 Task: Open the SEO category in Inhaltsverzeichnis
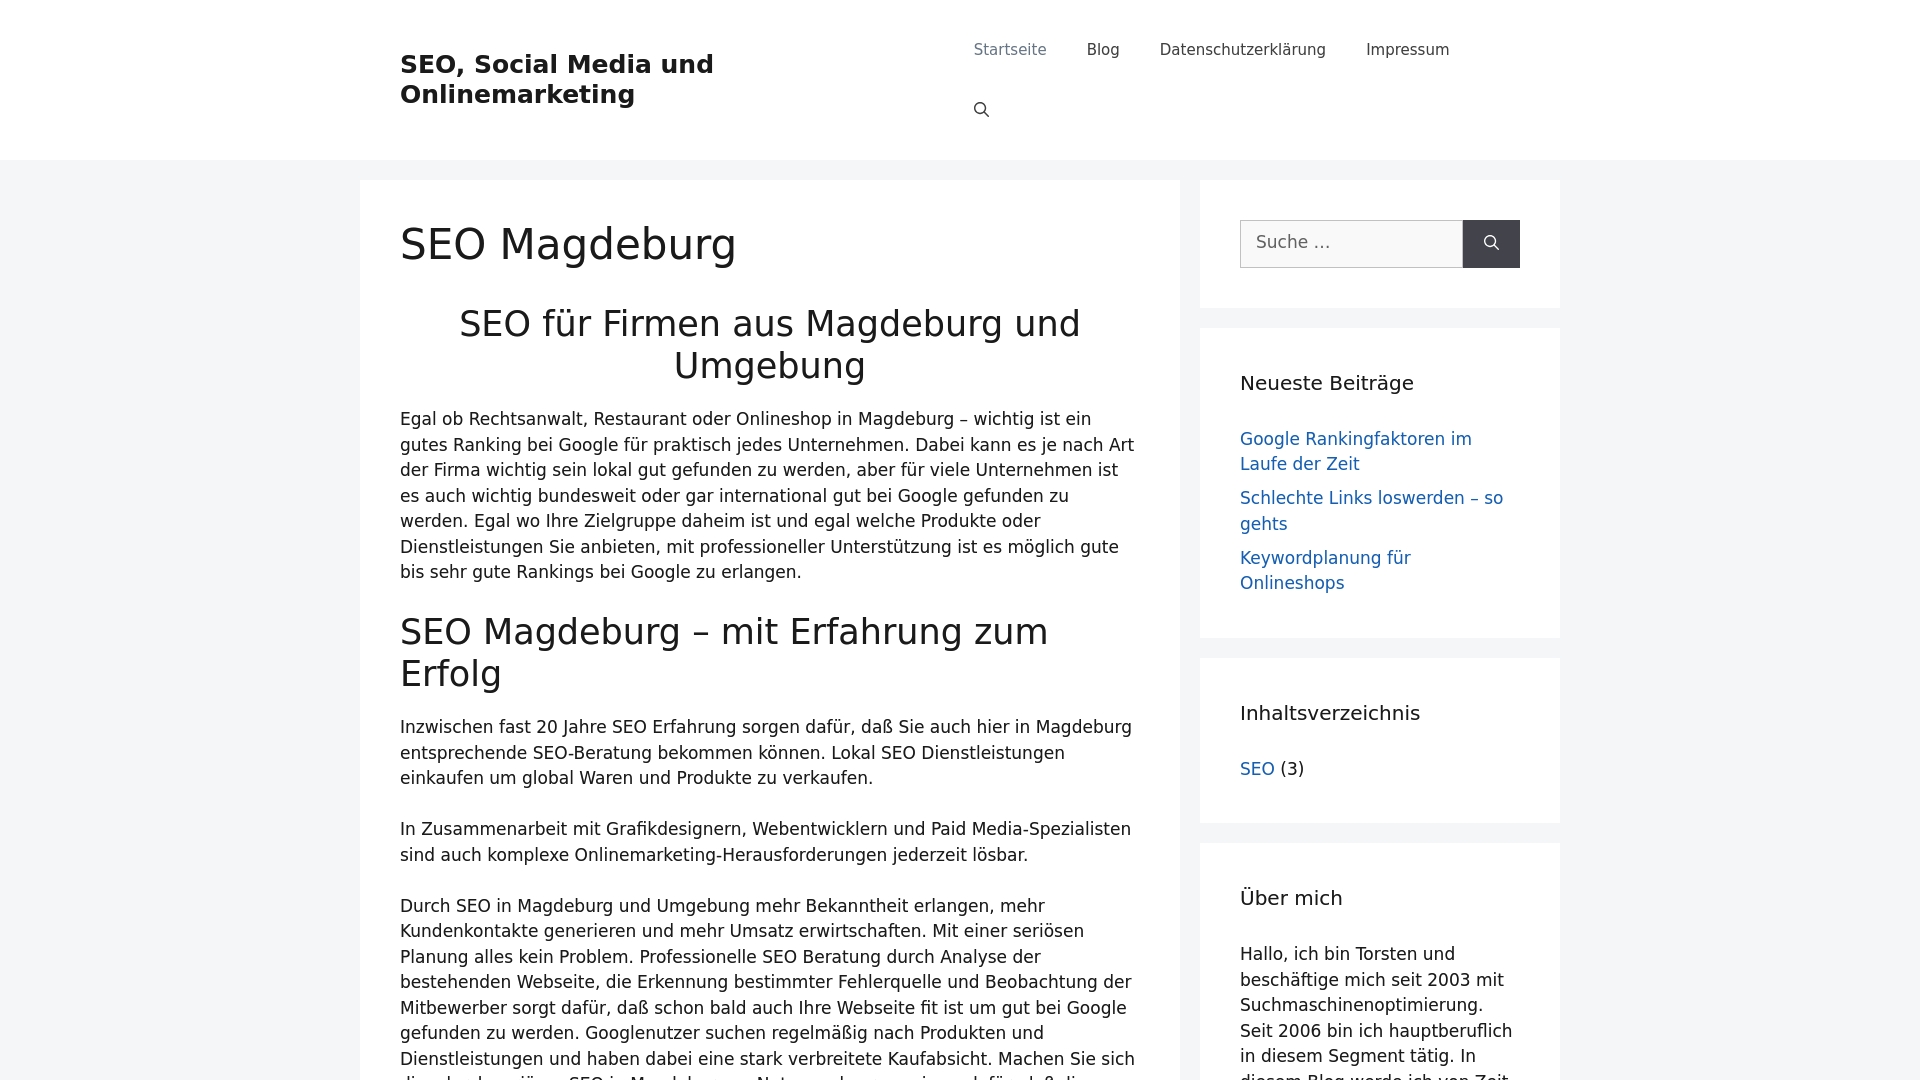[x=1257, y=769]
